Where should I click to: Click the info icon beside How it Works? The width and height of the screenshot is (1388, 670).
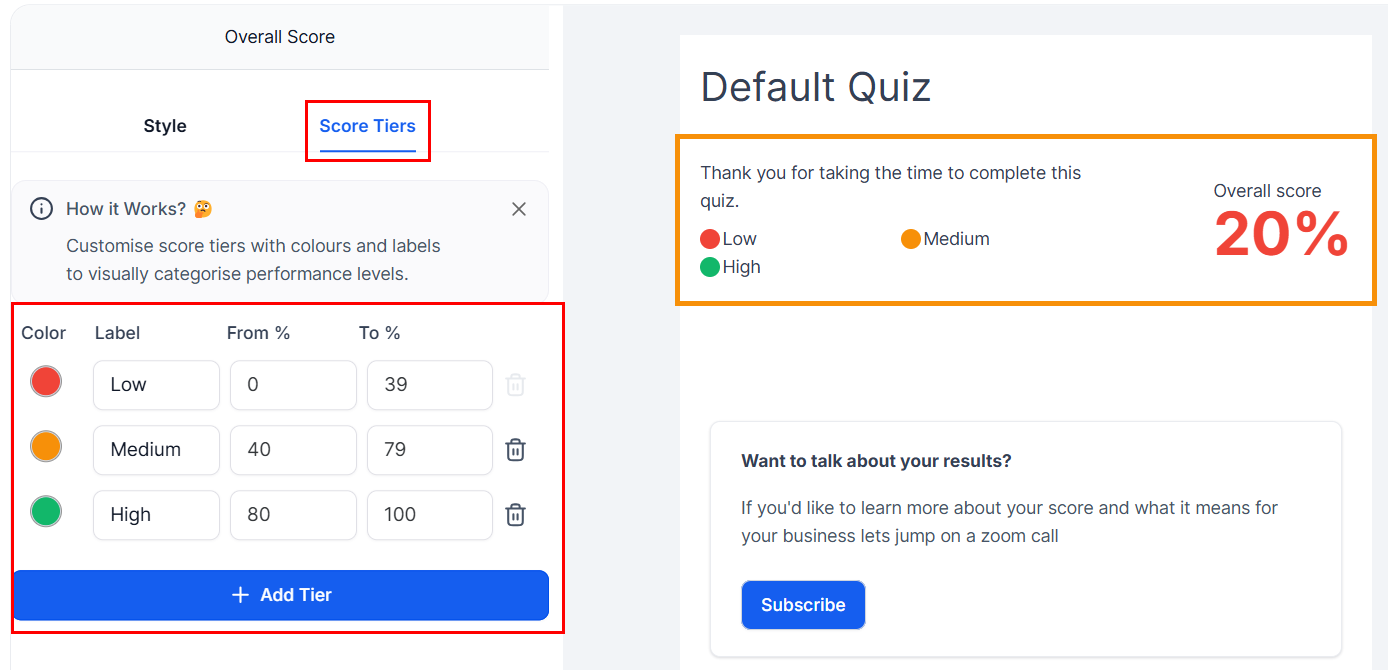point(41,209)
